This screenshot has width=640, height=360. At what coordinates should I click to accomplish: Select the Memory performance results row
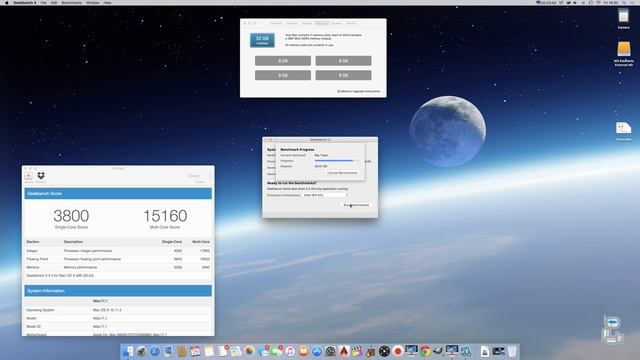118,267
